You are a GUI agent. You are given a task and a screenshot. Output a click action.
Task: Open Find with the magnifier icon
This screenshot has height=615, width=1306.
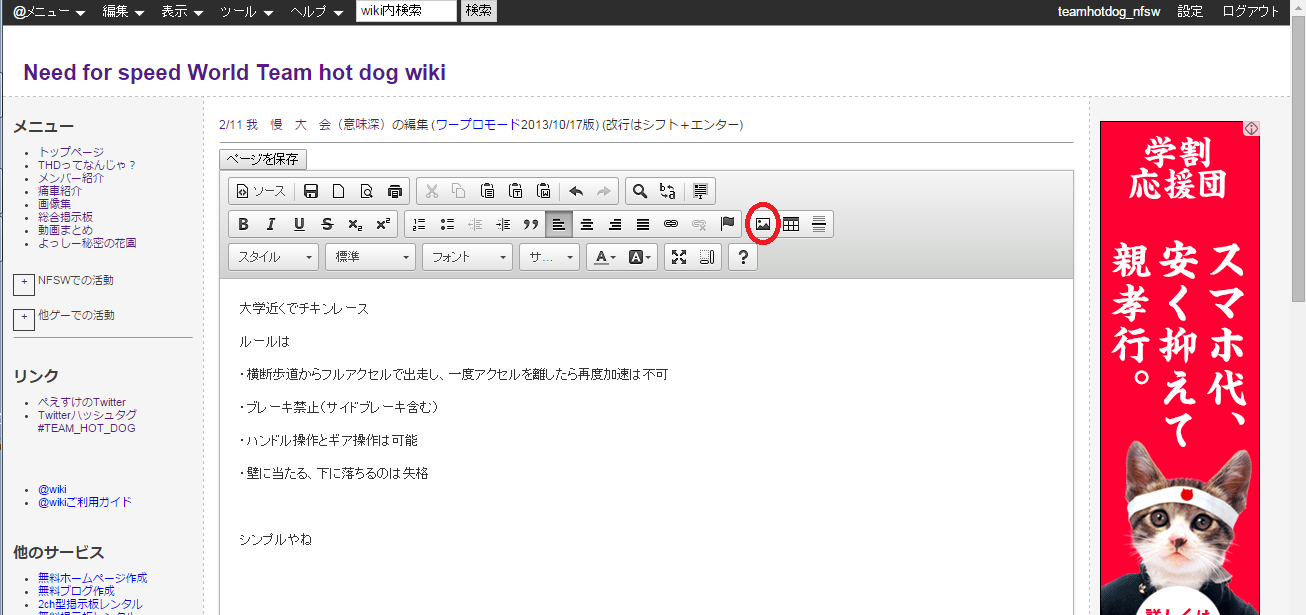point(640,191)
